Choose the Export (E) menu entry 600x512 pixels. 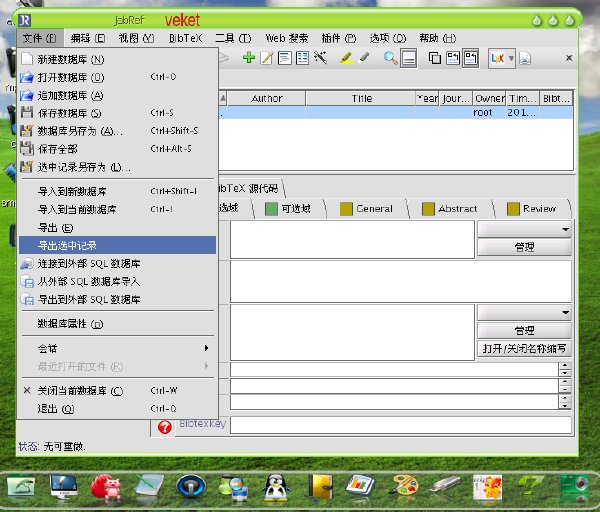117,228
